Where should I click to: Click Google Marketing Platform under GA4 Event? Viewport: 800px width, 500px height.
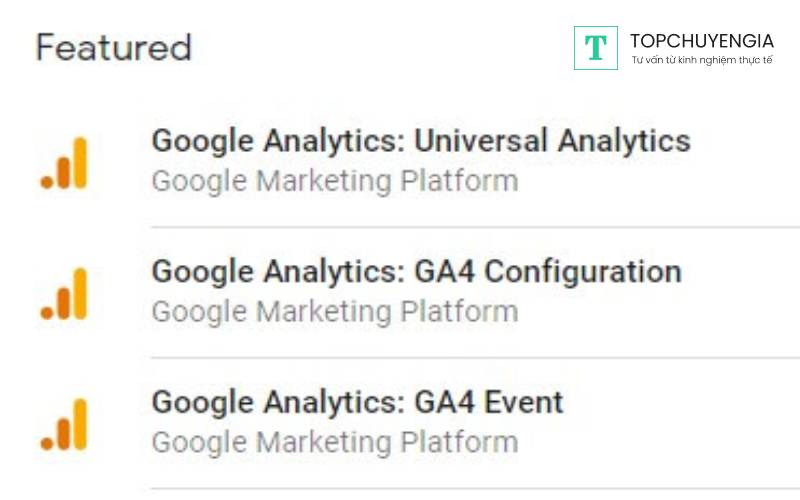coord(334,442)
